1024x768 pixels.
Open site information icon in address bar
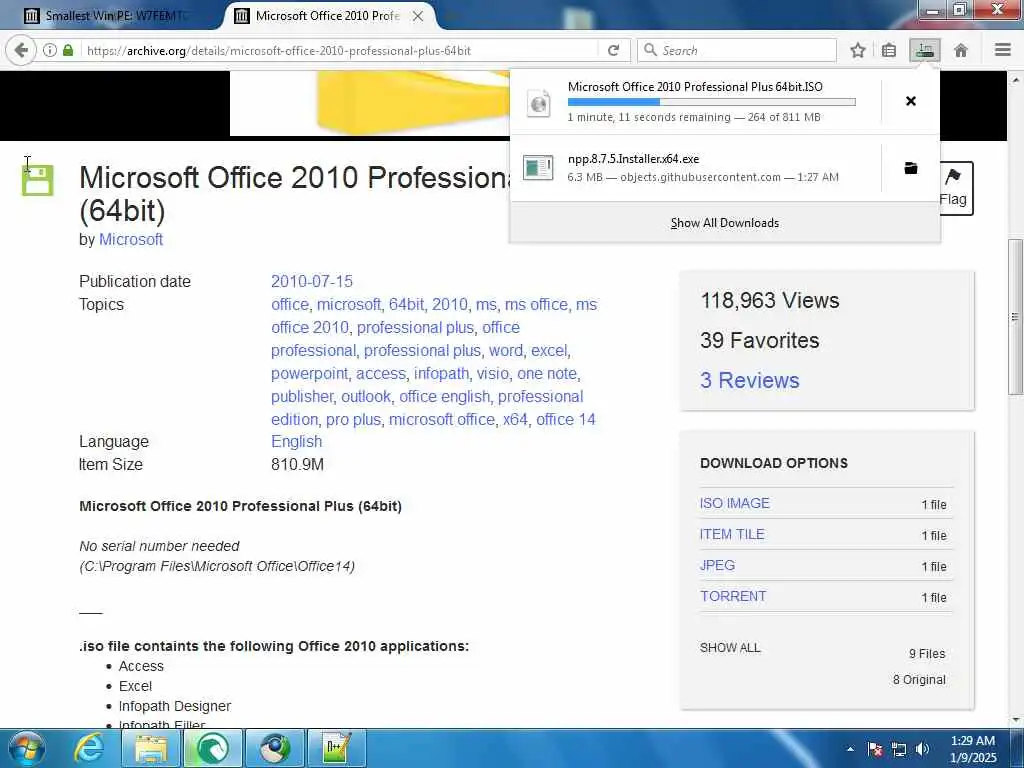click(50, 50)
